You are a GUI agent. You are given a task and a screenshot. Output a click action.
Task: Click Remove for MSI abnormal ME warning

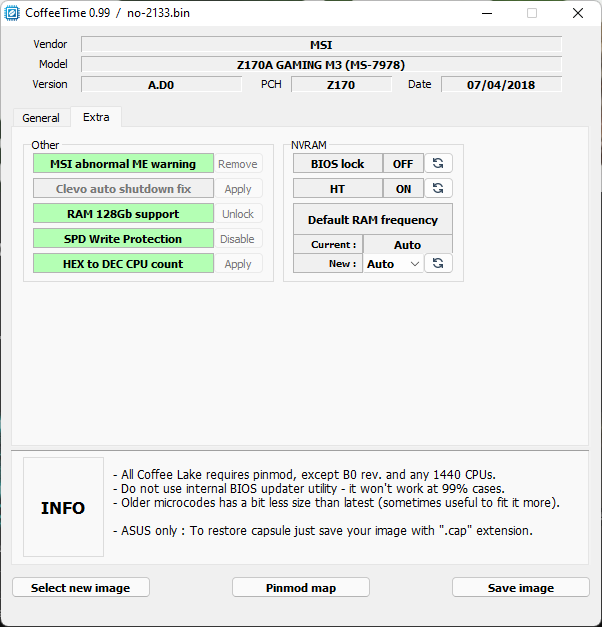click(x=238, y=164)
